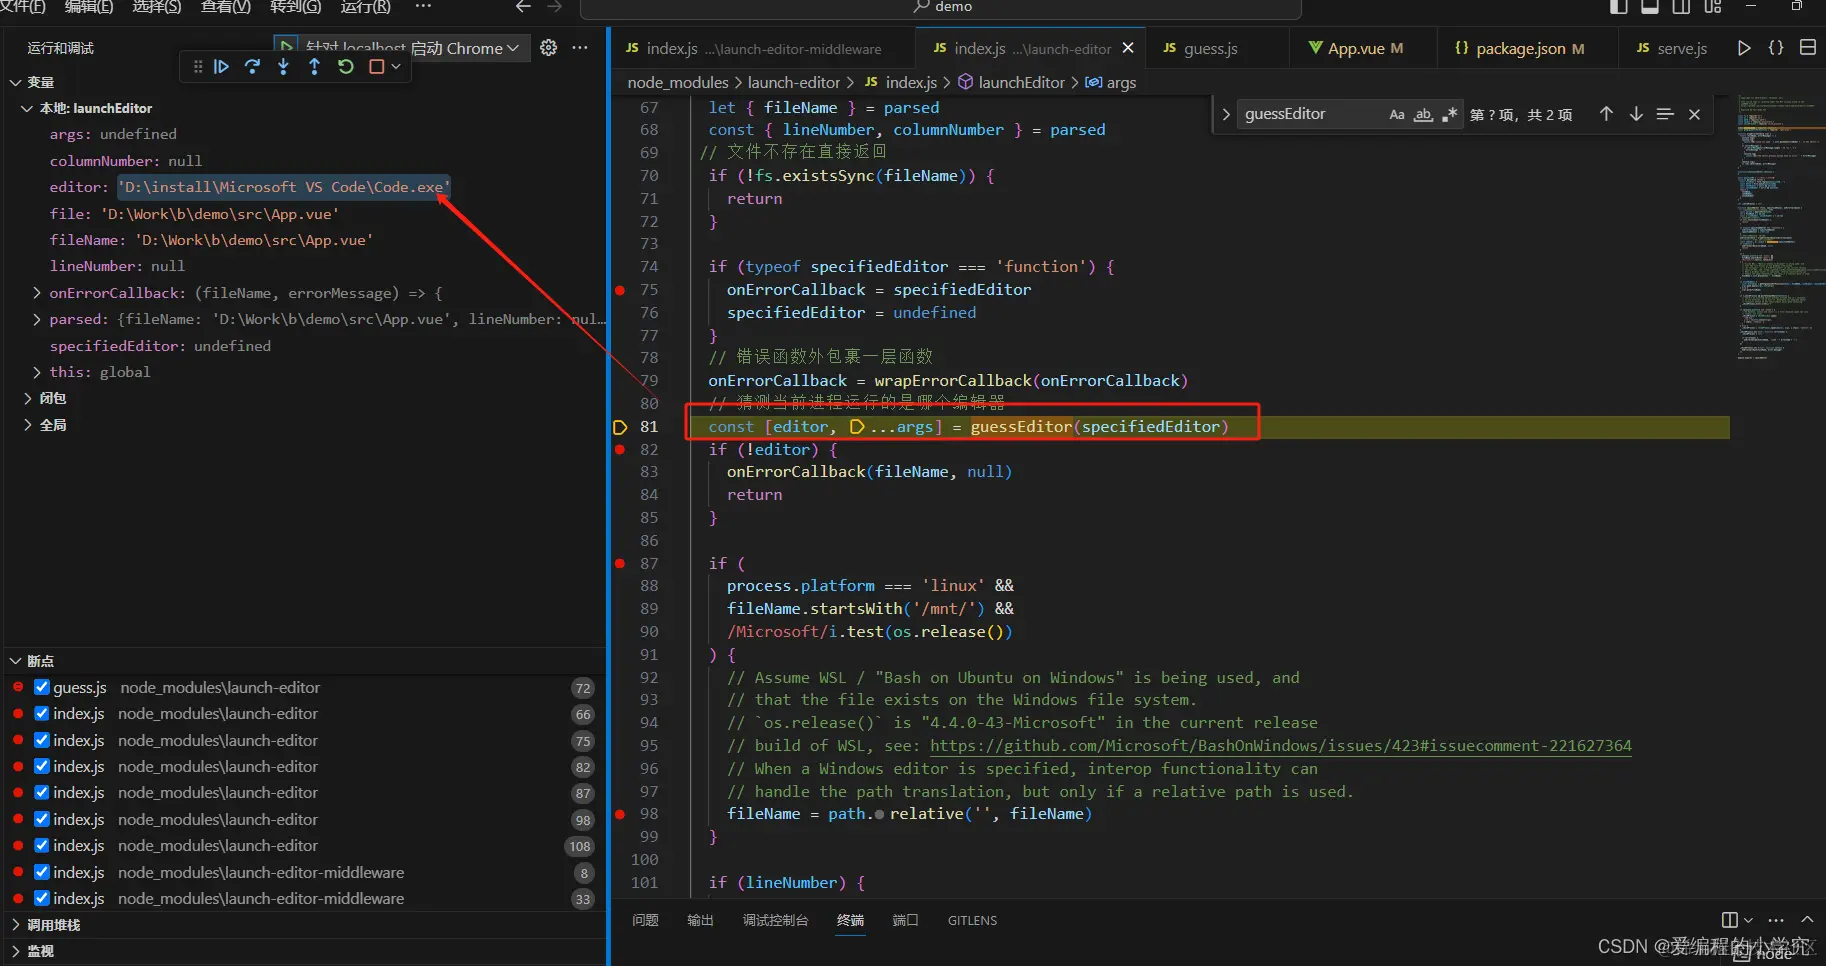1826x966 pixels.
Task: Close the find widget
Action: click(x=1694, y=114)
